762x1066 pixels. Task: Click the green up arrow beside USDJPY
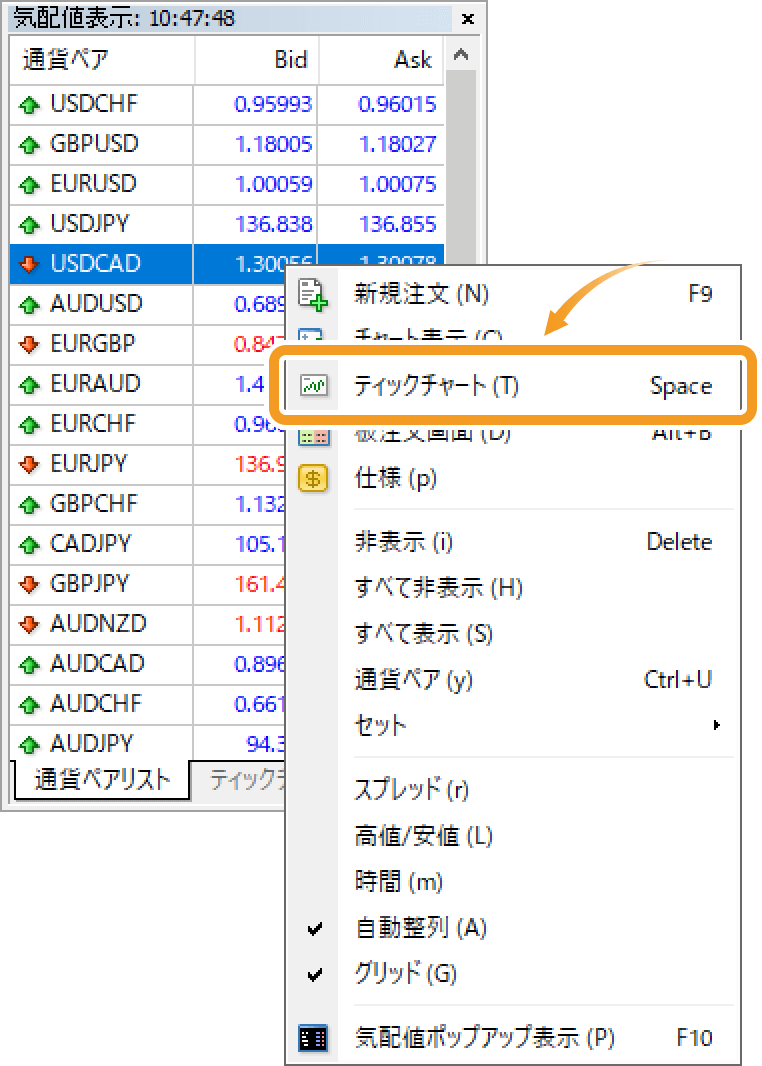[x=29, y=225]
